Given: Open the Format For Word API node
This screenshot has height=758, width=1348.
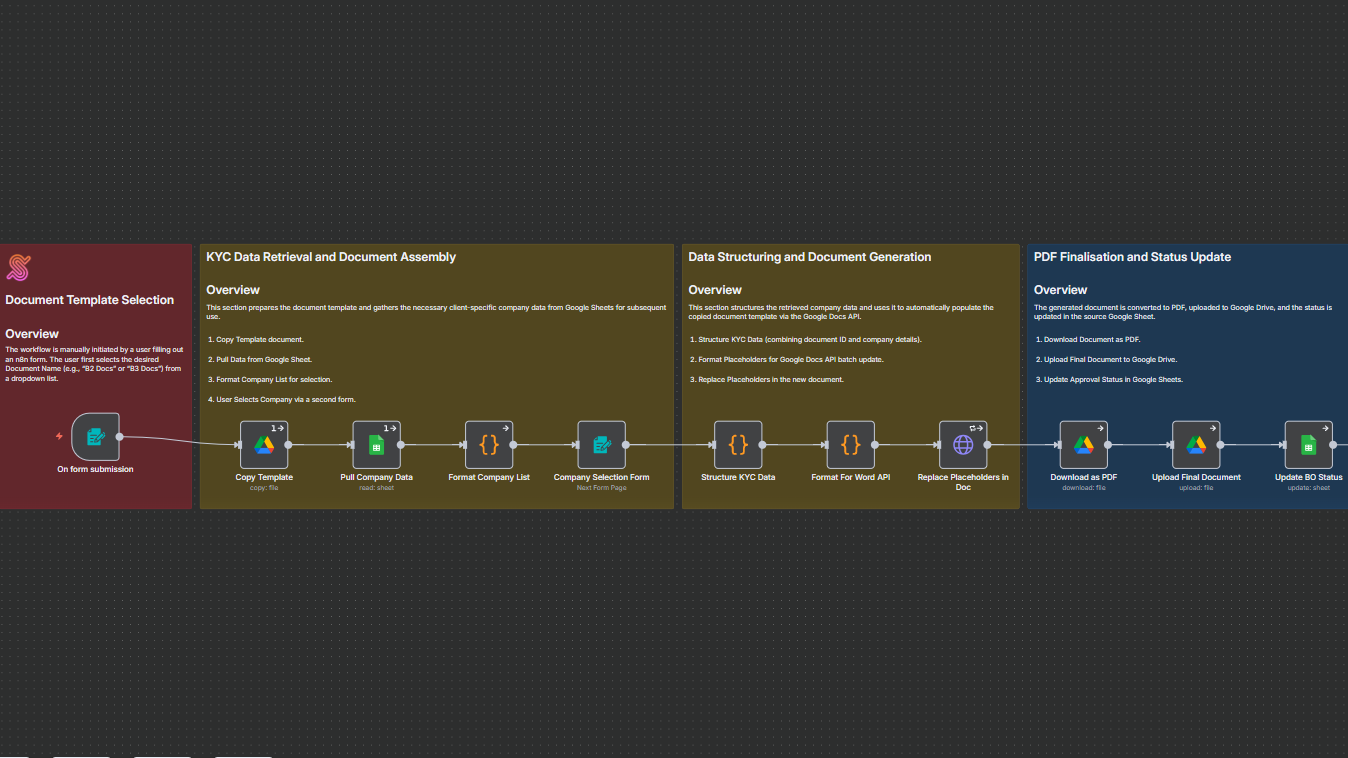Looking at the screenshot, I should point(850,443).
